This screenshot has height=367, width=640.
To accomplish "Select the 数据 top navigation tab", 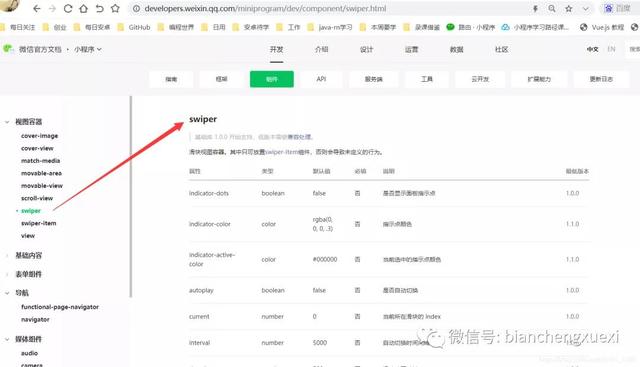I will pyautogui.click(x=456, y=49).
